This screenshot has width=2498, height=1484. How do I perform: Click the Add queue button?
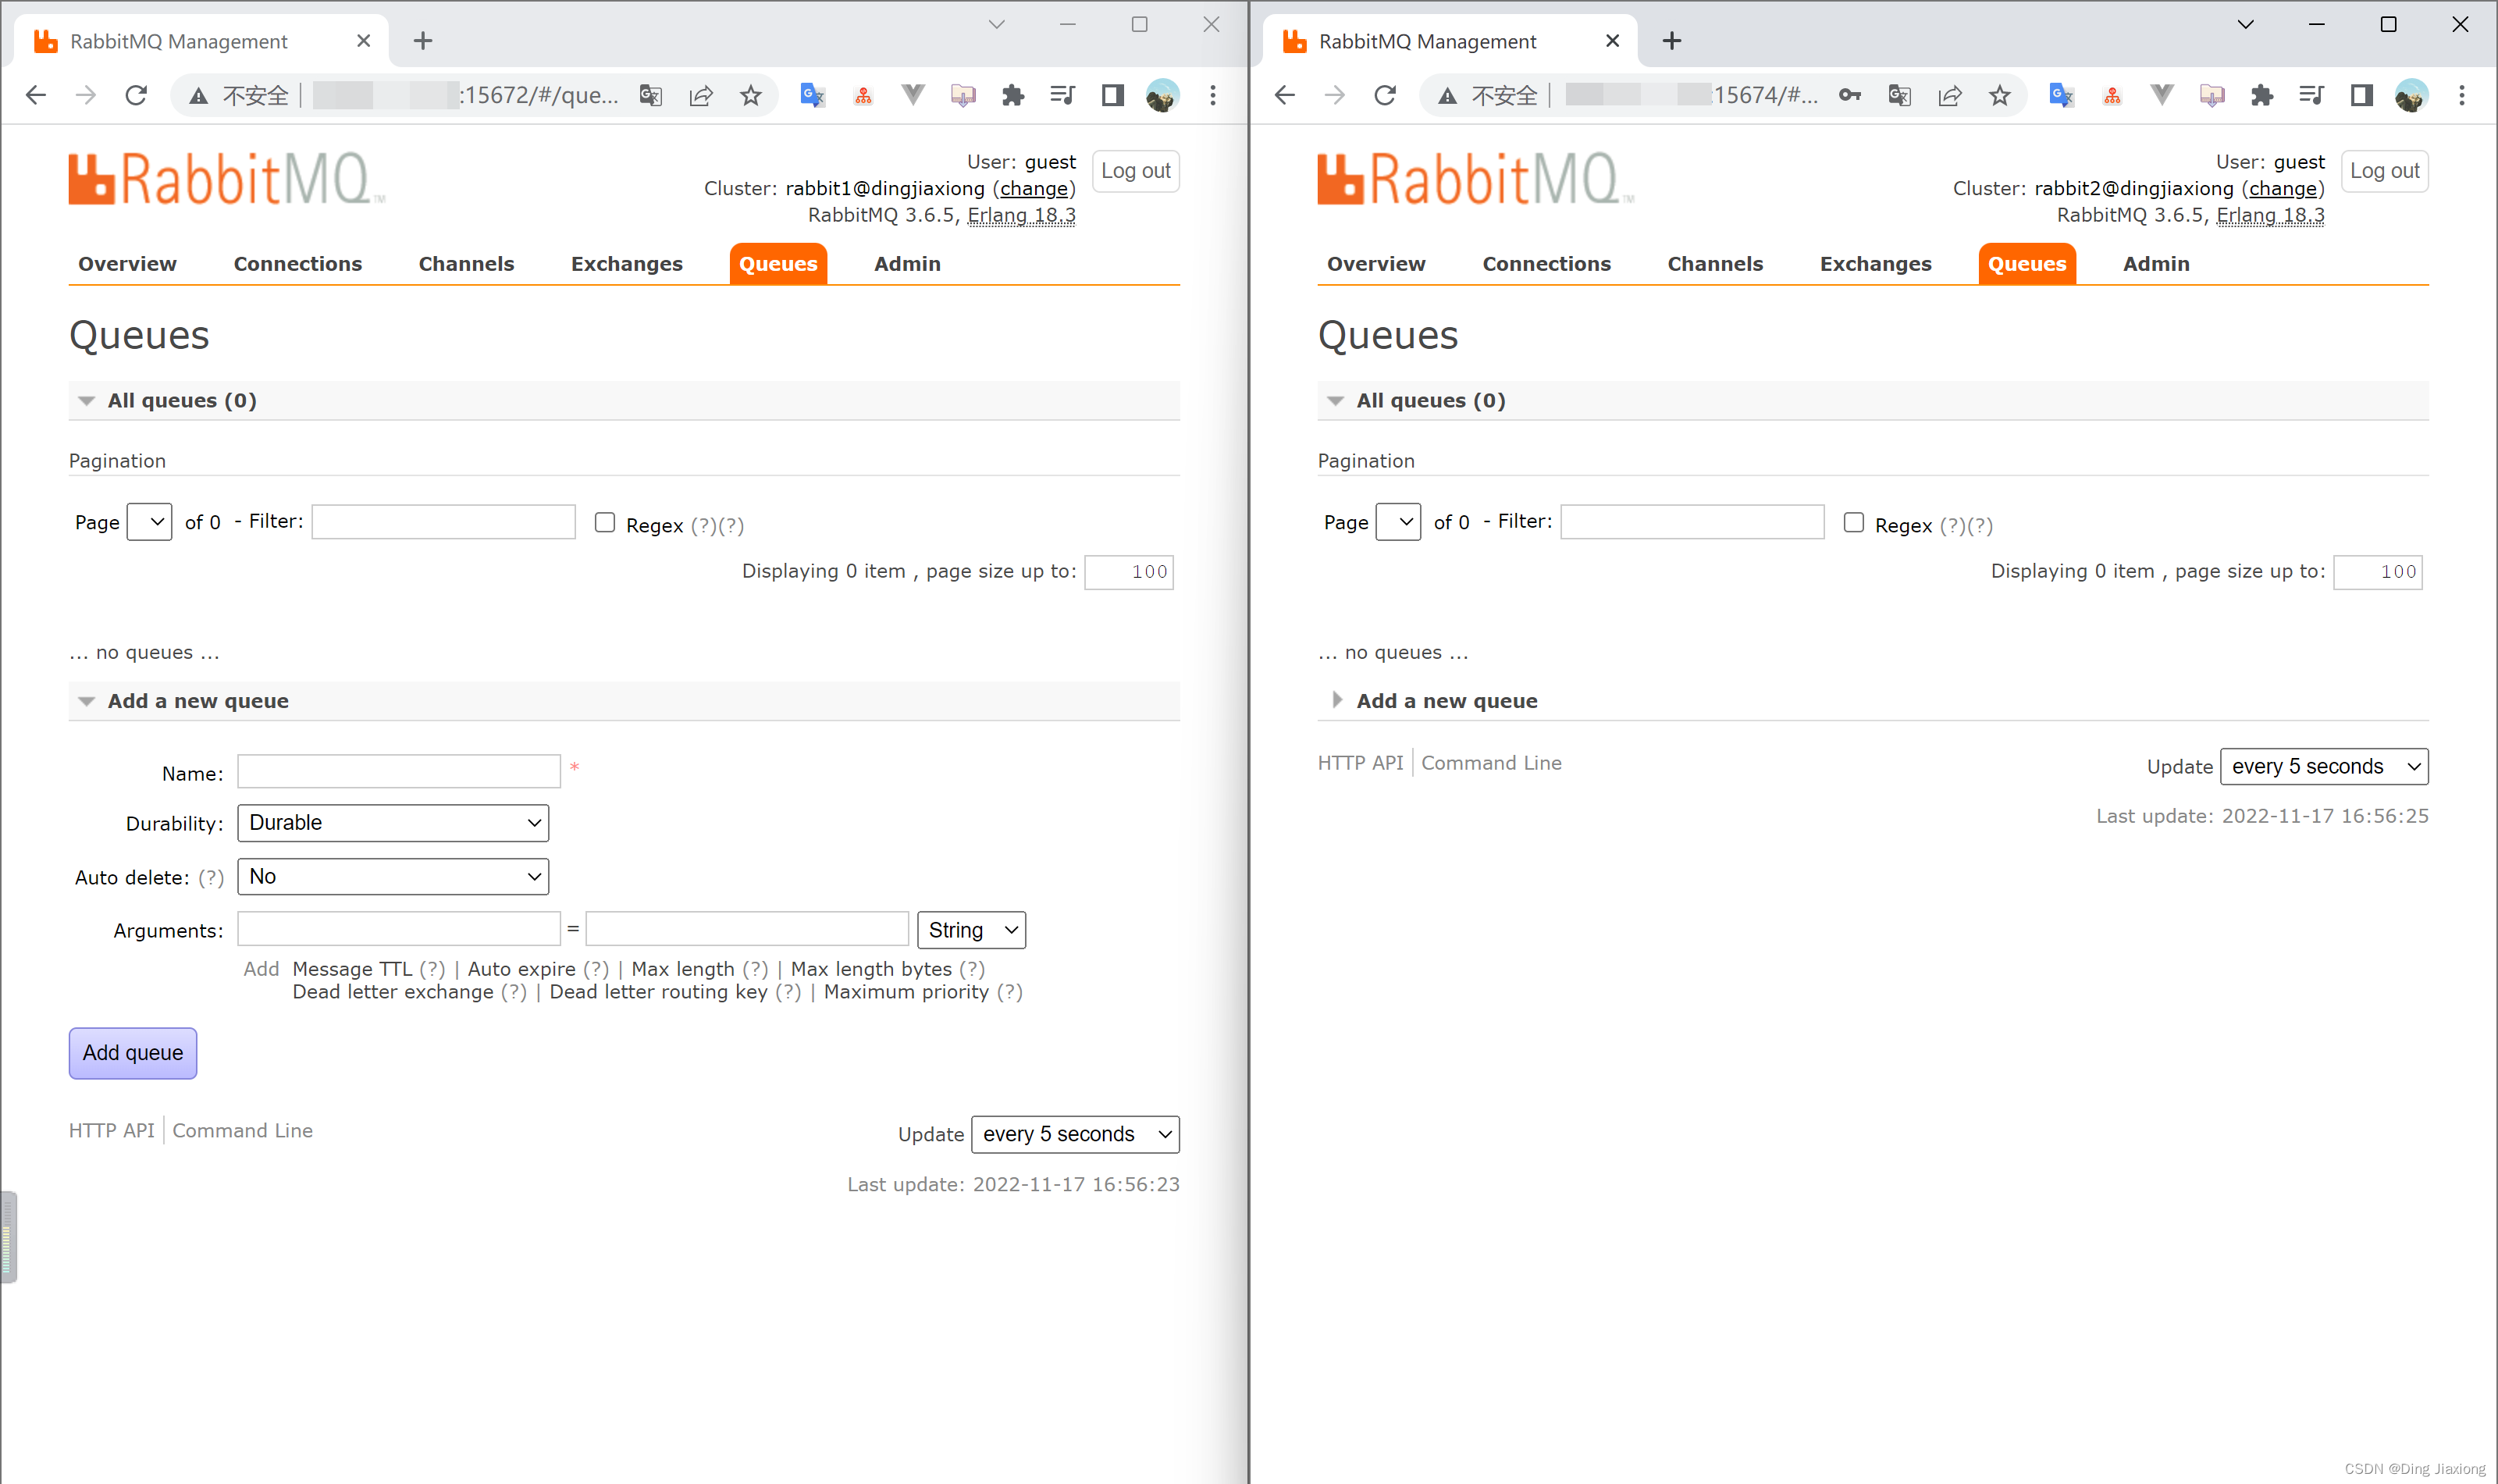point(133,1053)
